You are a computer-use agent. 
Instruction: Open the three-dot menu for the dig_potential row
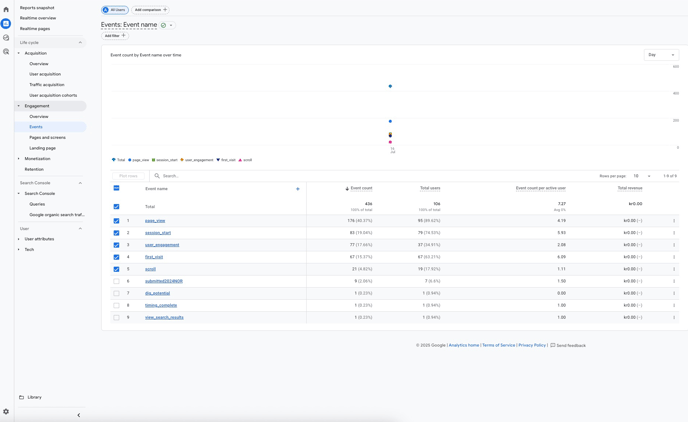[x=674, y=293]
